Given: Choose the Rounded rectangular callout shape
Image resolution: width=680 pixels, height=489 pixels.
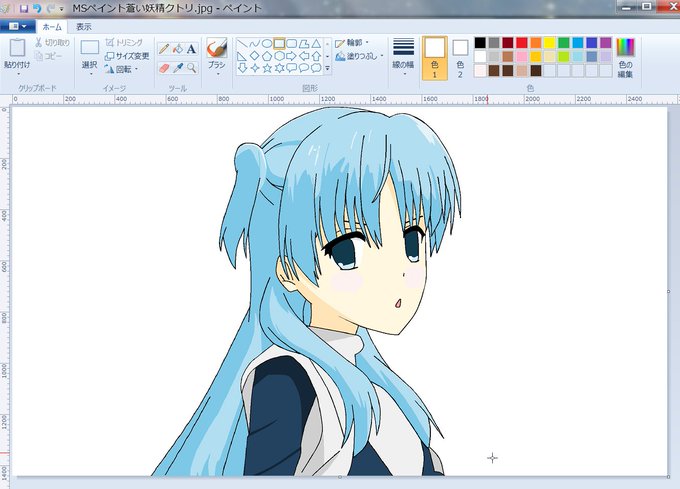Looking at the screenshot, I should tap(291, 68).
